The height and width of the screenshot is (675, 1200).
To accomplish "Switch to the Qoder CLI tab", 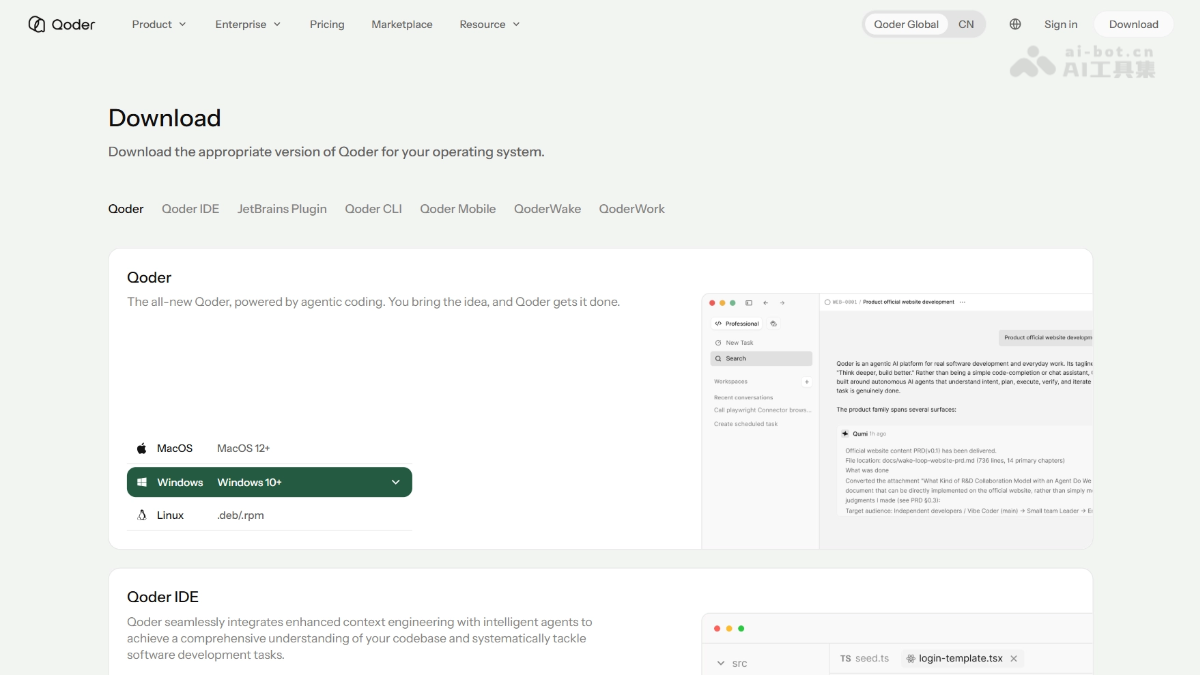I will (373, 209).
